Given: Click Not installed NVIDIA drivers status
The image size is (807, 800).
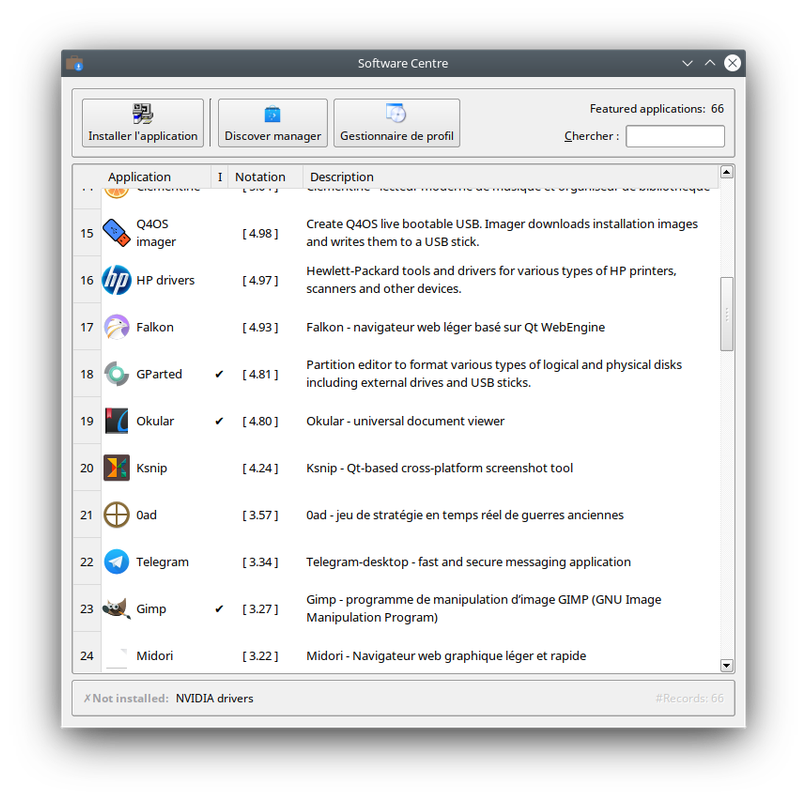Looking at the screenshot, I should point(168,698).
